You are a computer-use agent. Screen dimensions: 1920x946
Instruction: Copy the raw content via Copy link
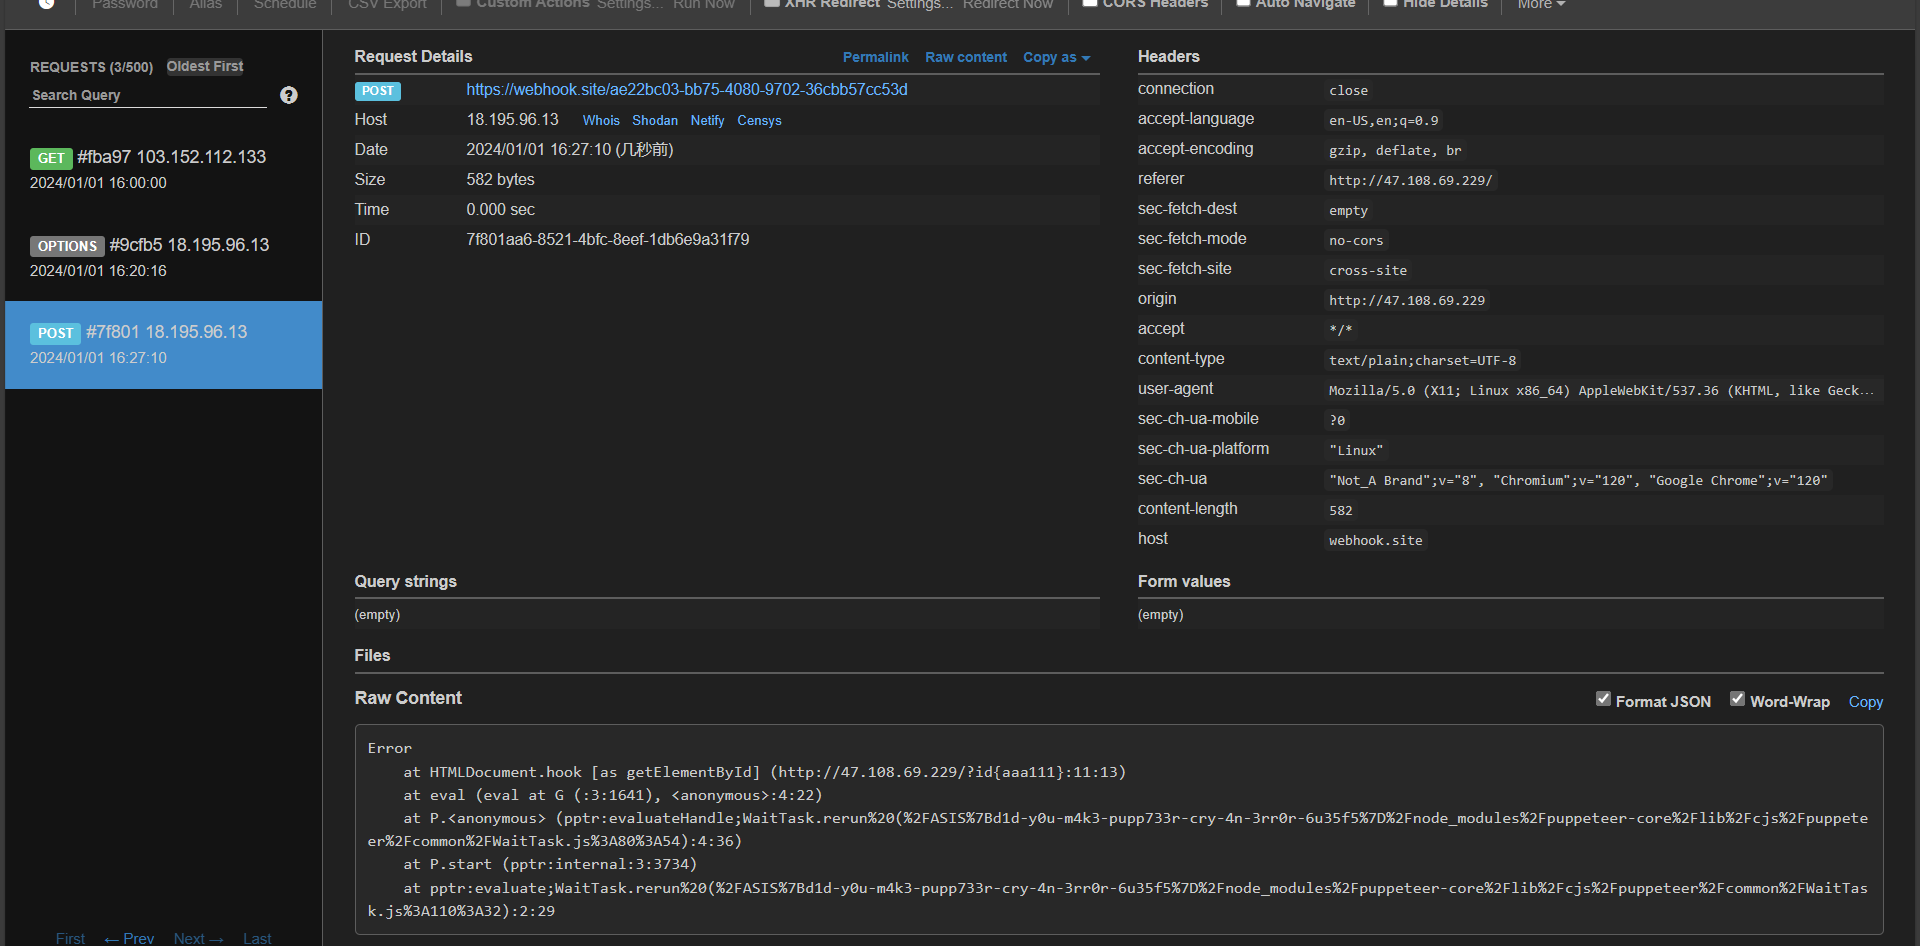(x=1865, y=702)
